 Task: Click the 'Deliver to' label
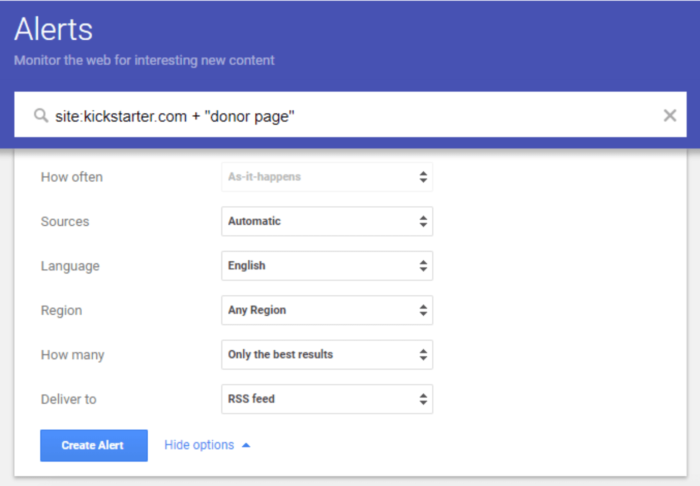(x=69, y=399)
